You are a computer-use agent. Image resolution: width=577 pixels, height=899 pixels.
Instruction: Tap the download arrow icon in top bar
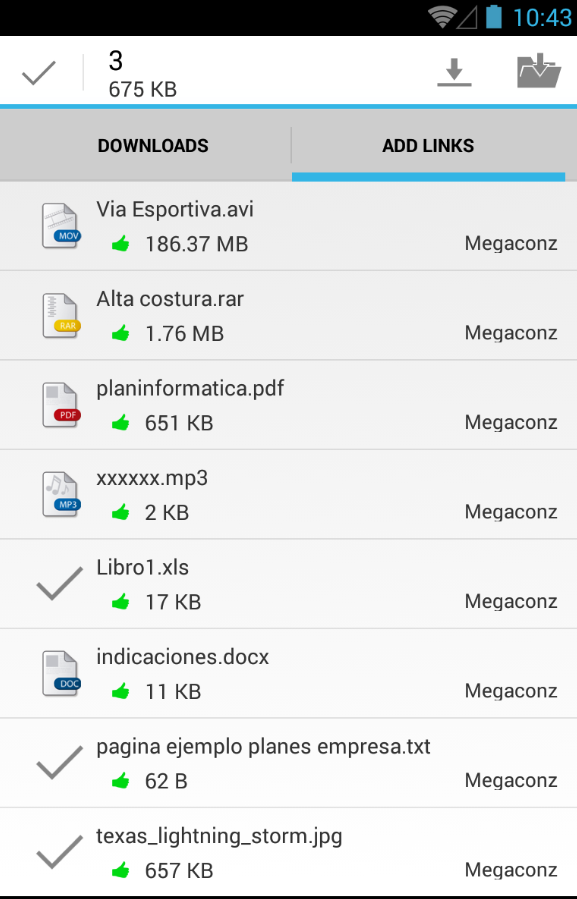(x=454, y=72)
